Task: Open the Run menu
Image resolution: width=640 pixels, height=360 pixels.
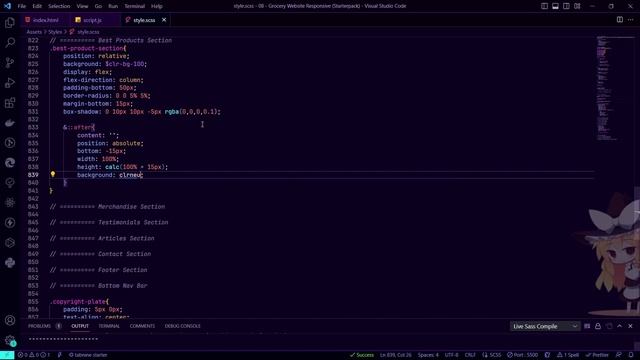Action: [113, 6]
